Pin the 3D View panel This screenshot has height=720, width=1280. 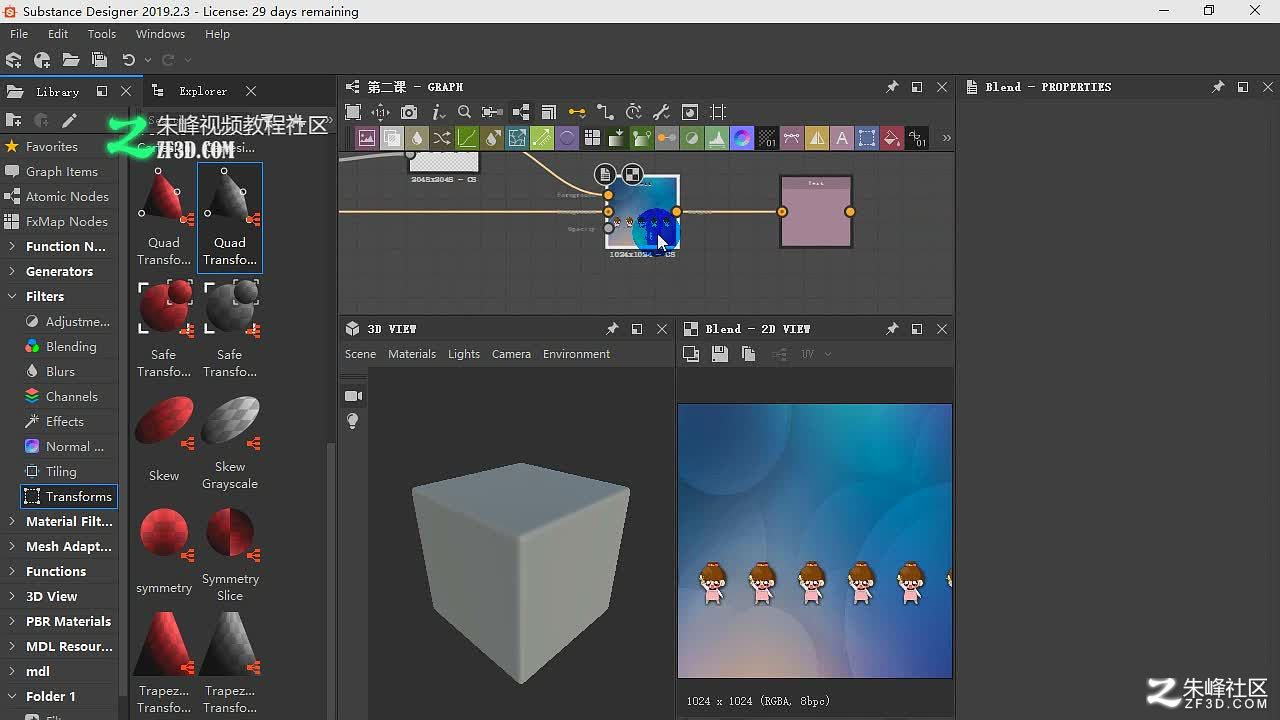(612, 329)
